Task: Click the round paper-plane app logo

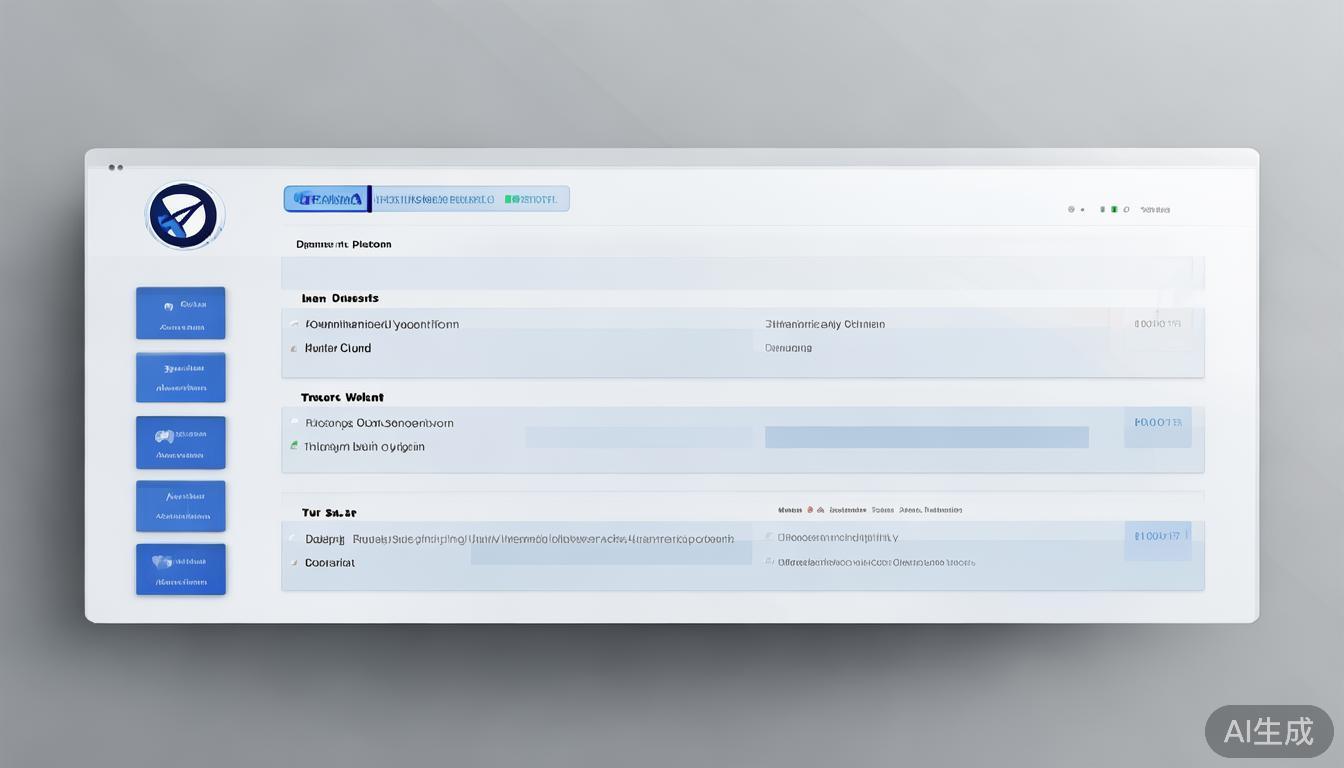Action: pos(185,215)
